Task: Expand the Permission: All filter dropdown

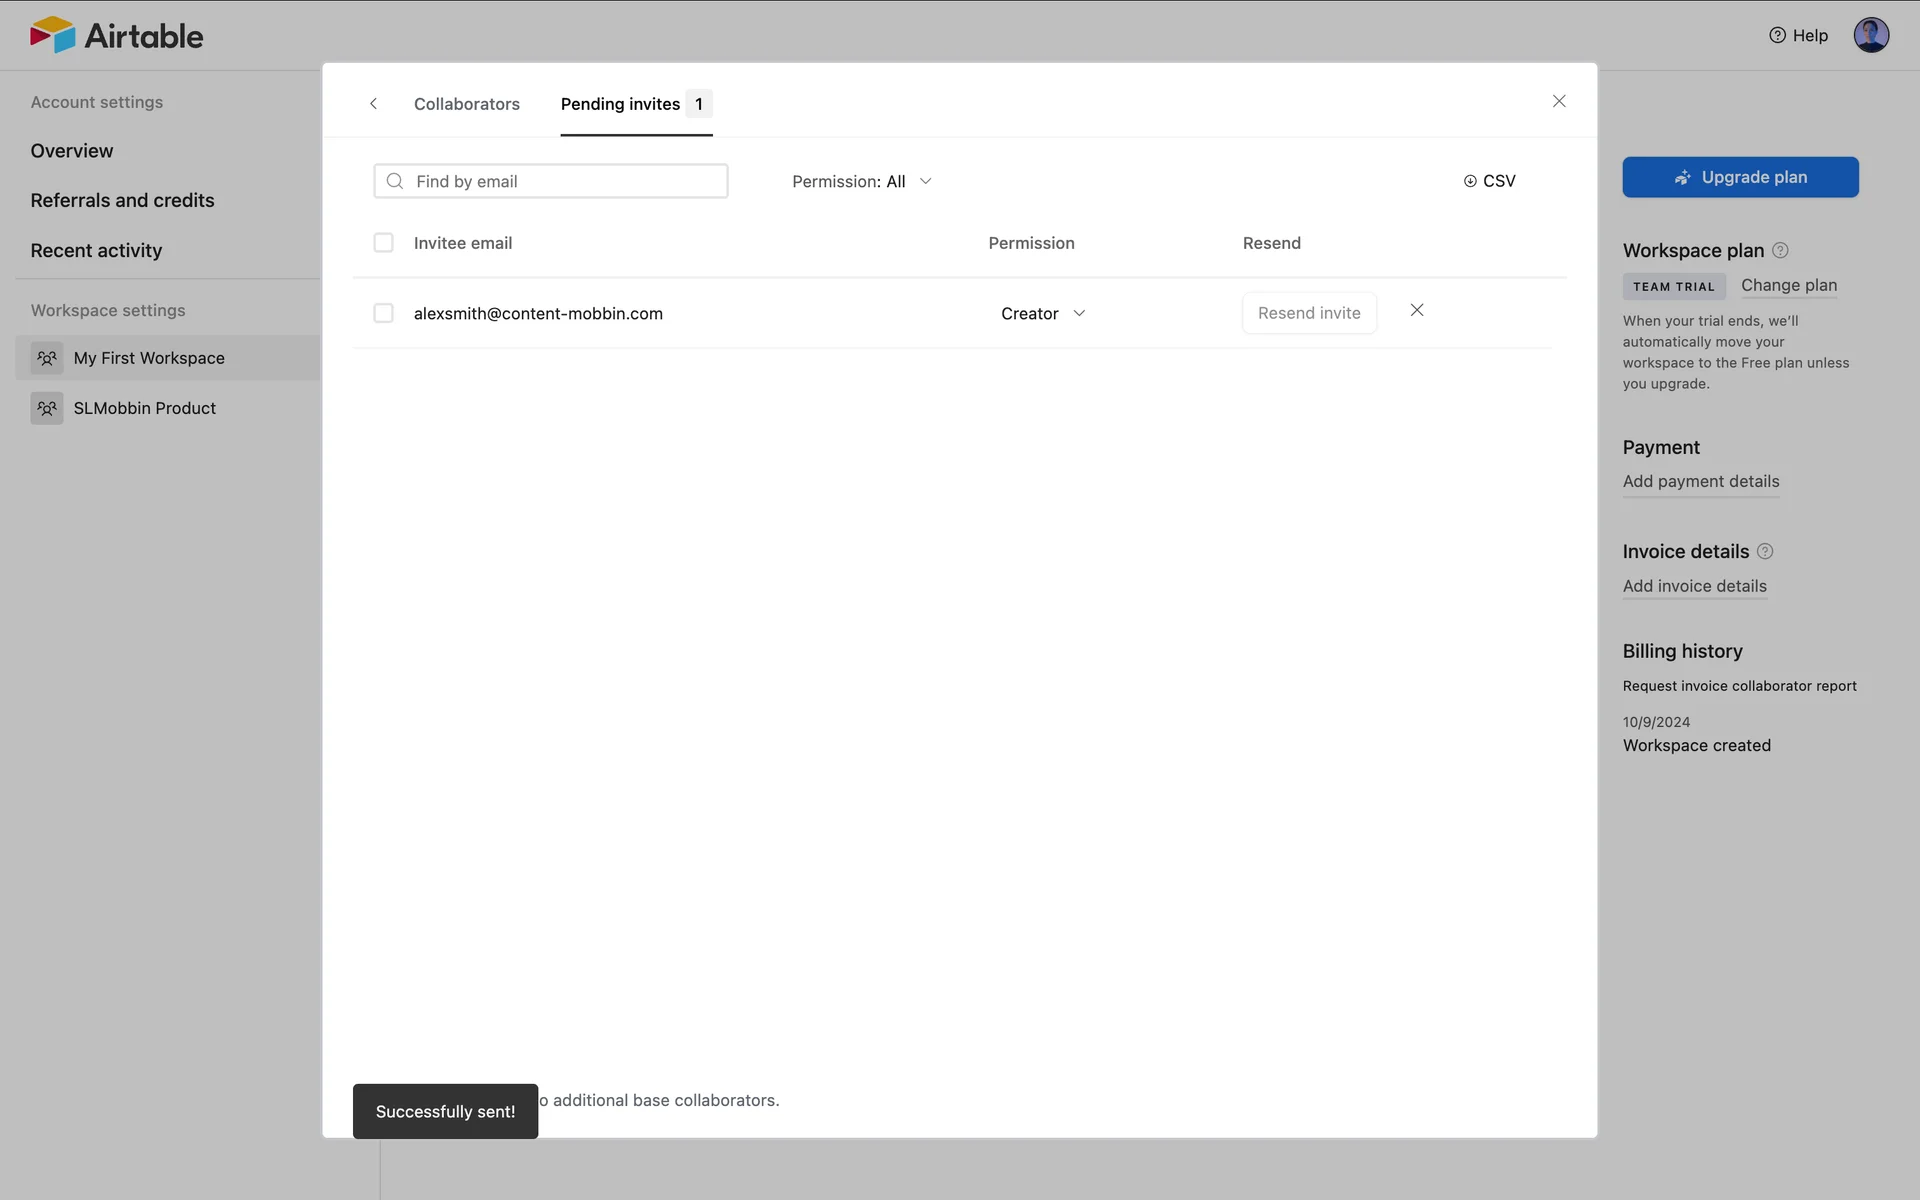Action: (861, 181)
